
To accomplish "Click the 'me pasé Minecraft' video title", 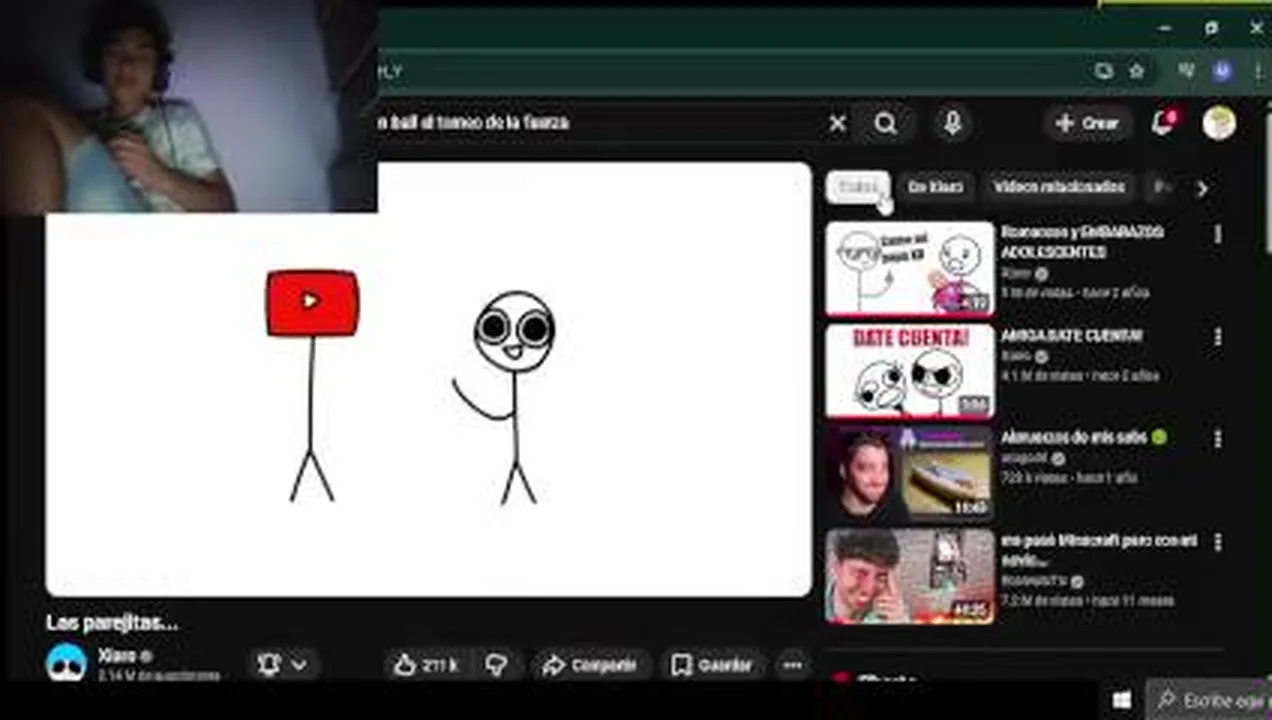I will 1099,550.
